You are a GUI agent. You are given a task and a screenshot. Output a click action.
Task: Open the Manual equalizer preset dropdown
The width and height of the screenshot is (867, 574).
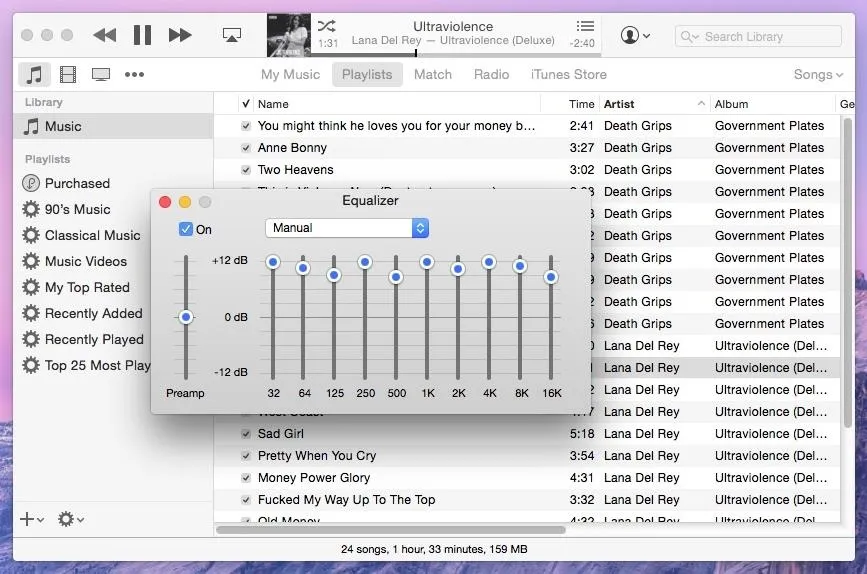tap(347, 228)
